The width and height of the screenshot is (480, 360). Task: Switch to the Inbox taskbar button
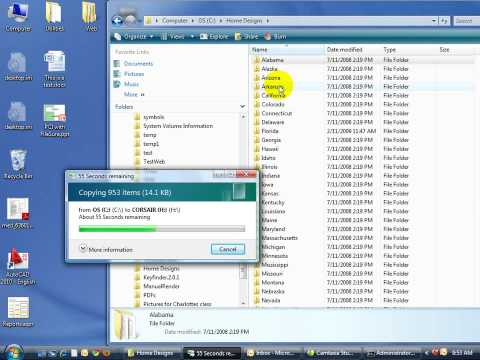(272, 353)
